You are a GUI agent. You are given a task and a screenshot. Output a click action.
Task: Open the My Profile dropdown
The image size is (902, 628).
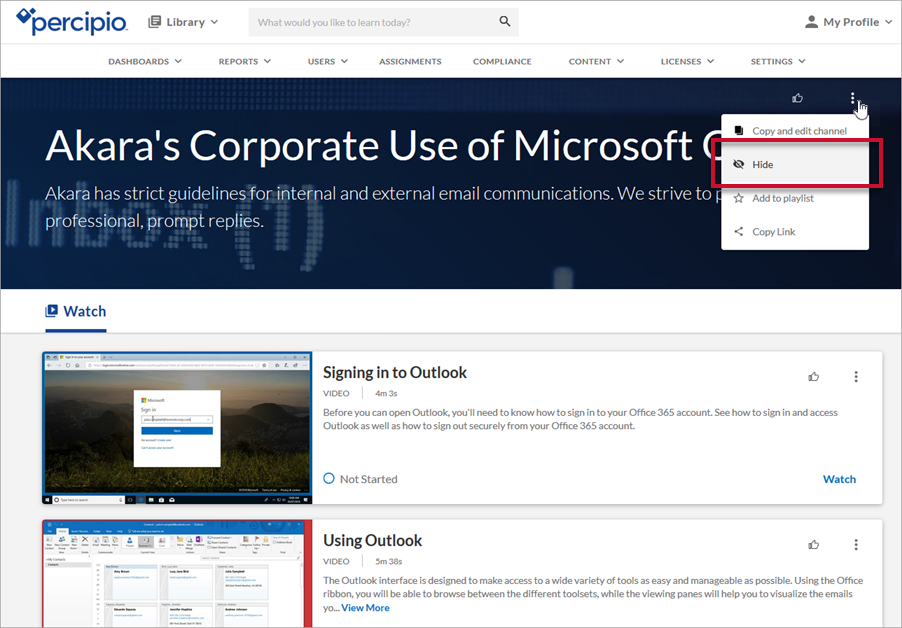(x=849, y=22)
